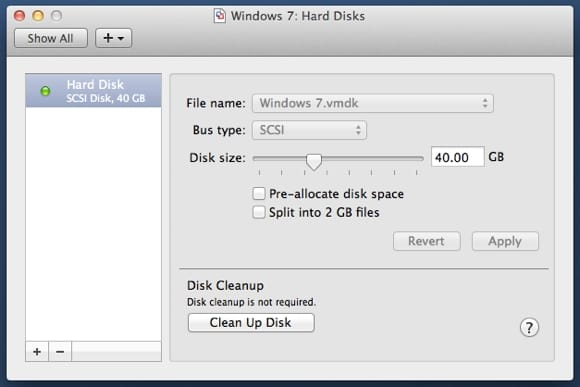Open the Bus type SCSI dropdown
This screenshot has width=580, height=387.
coord(309,130)
